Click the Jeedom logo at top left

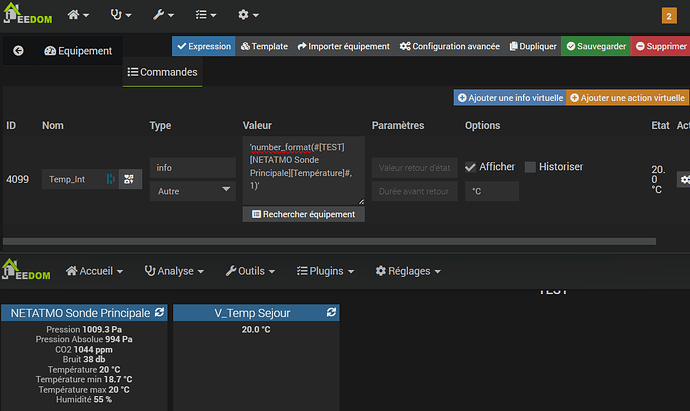pos(27,14)
